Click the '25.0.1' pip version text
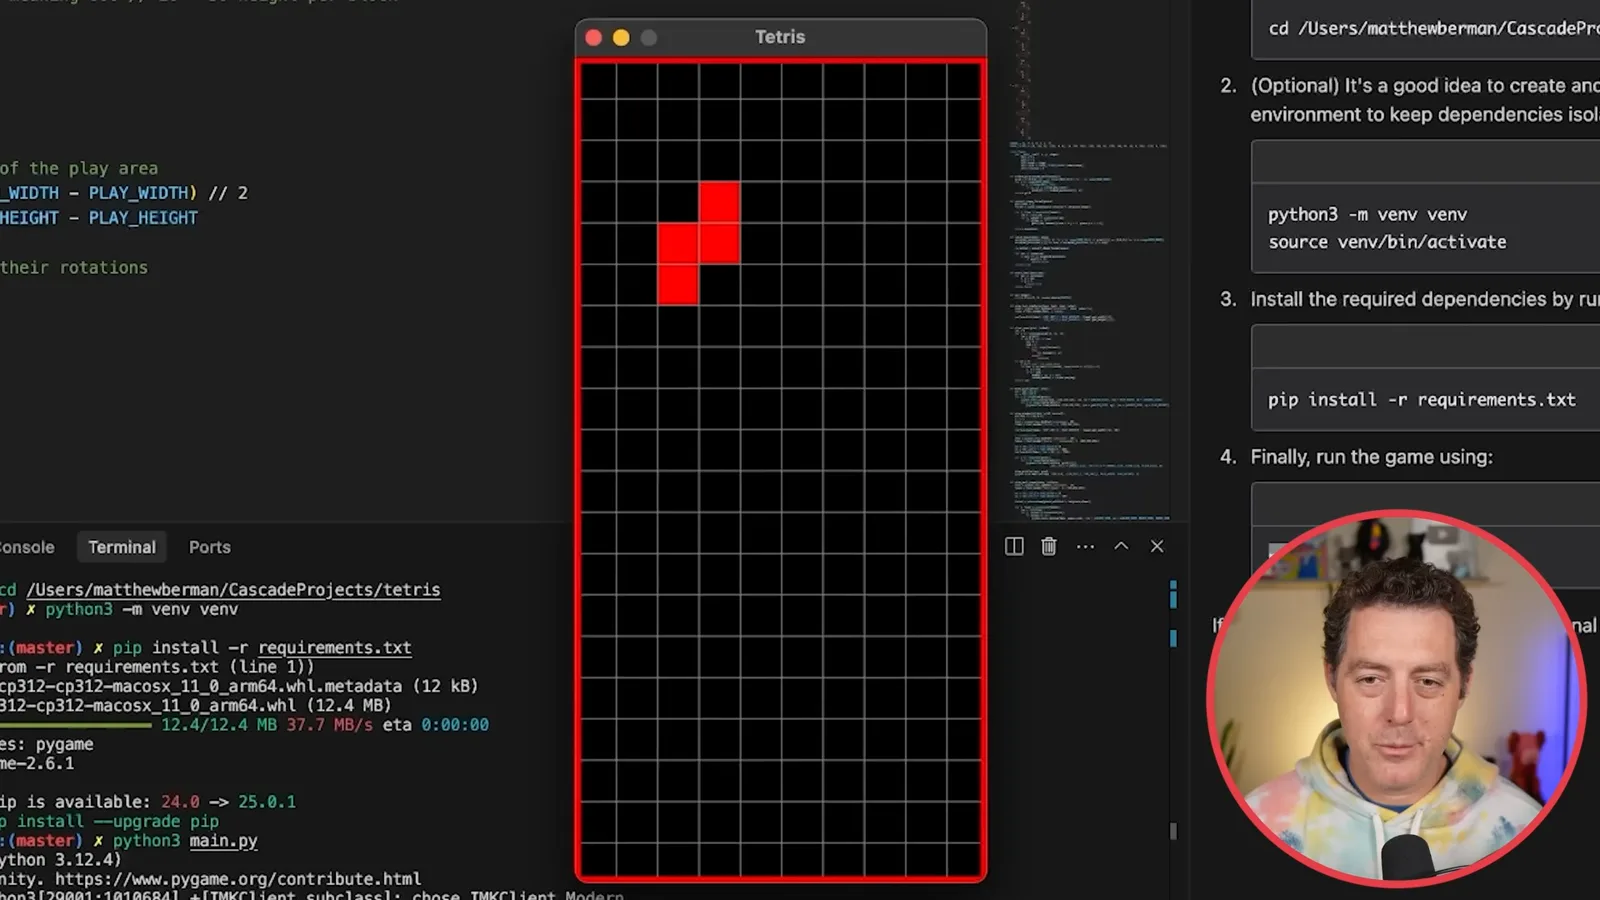The image size is (1600, 900). click(267, 802)
